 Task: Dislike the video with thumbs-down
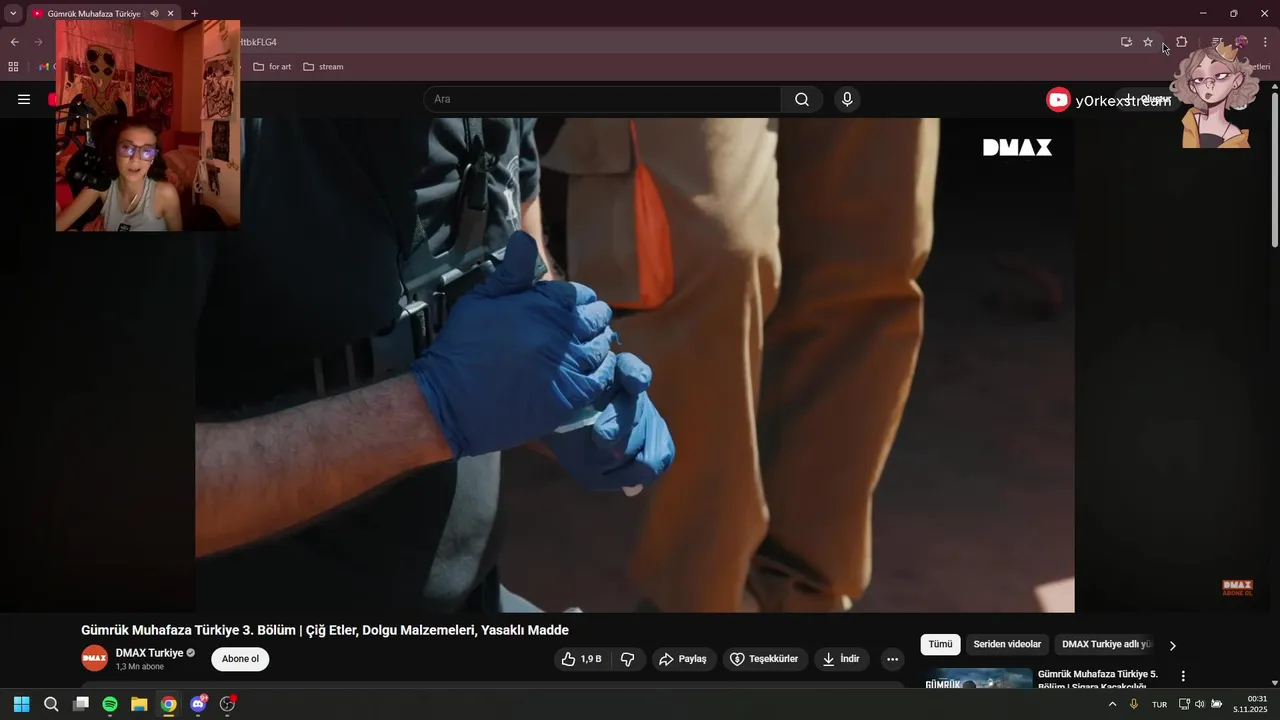pos(628,659)
